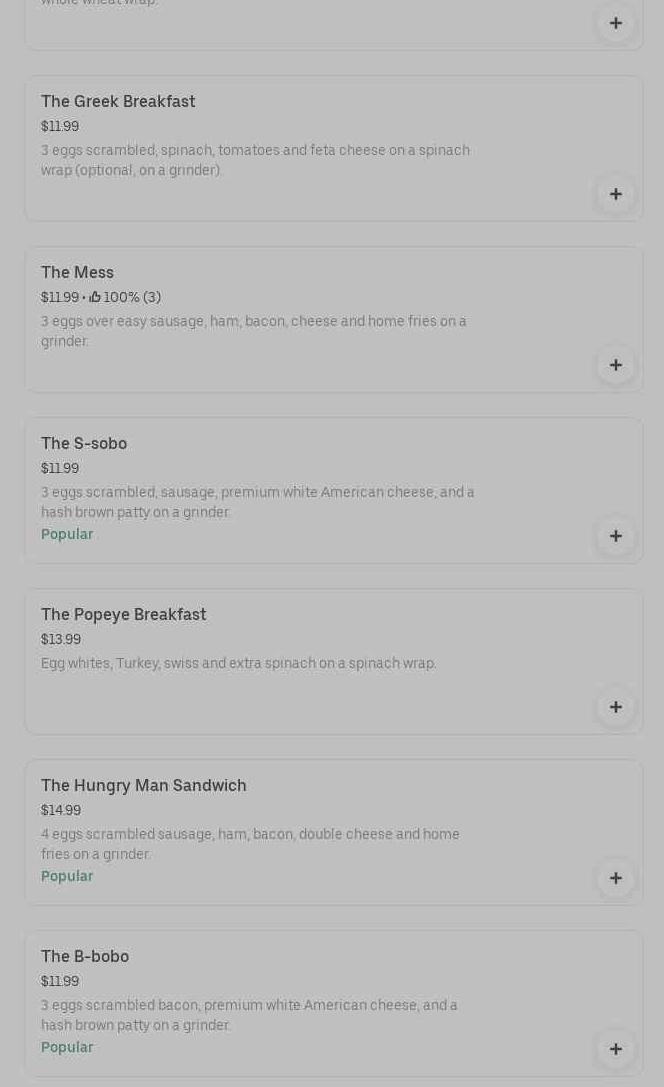Image resolution: width=664 pixels, height=1087 pixels.
Task: Add The S-sobo to order
Action: pos(615,536)
